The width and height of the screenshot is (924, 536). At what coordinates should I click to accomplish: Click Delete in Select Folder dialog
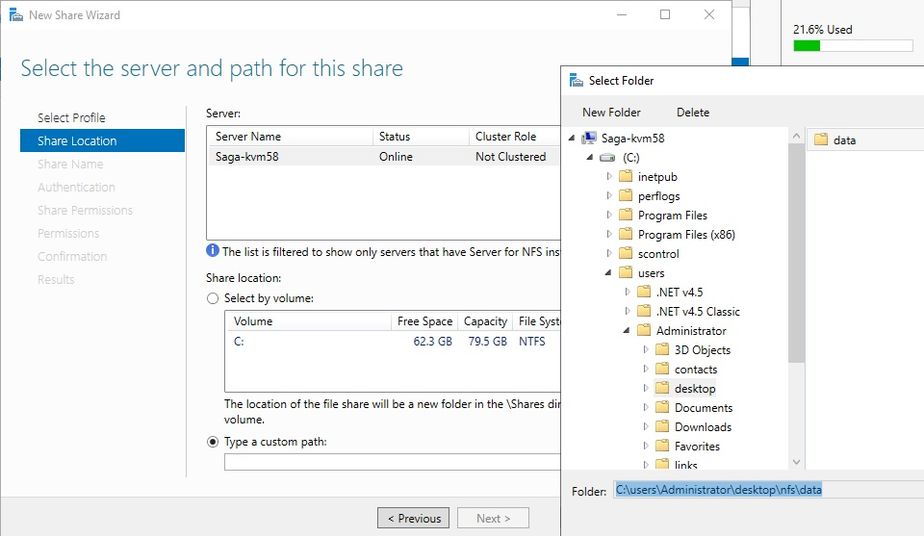(693, 112)
